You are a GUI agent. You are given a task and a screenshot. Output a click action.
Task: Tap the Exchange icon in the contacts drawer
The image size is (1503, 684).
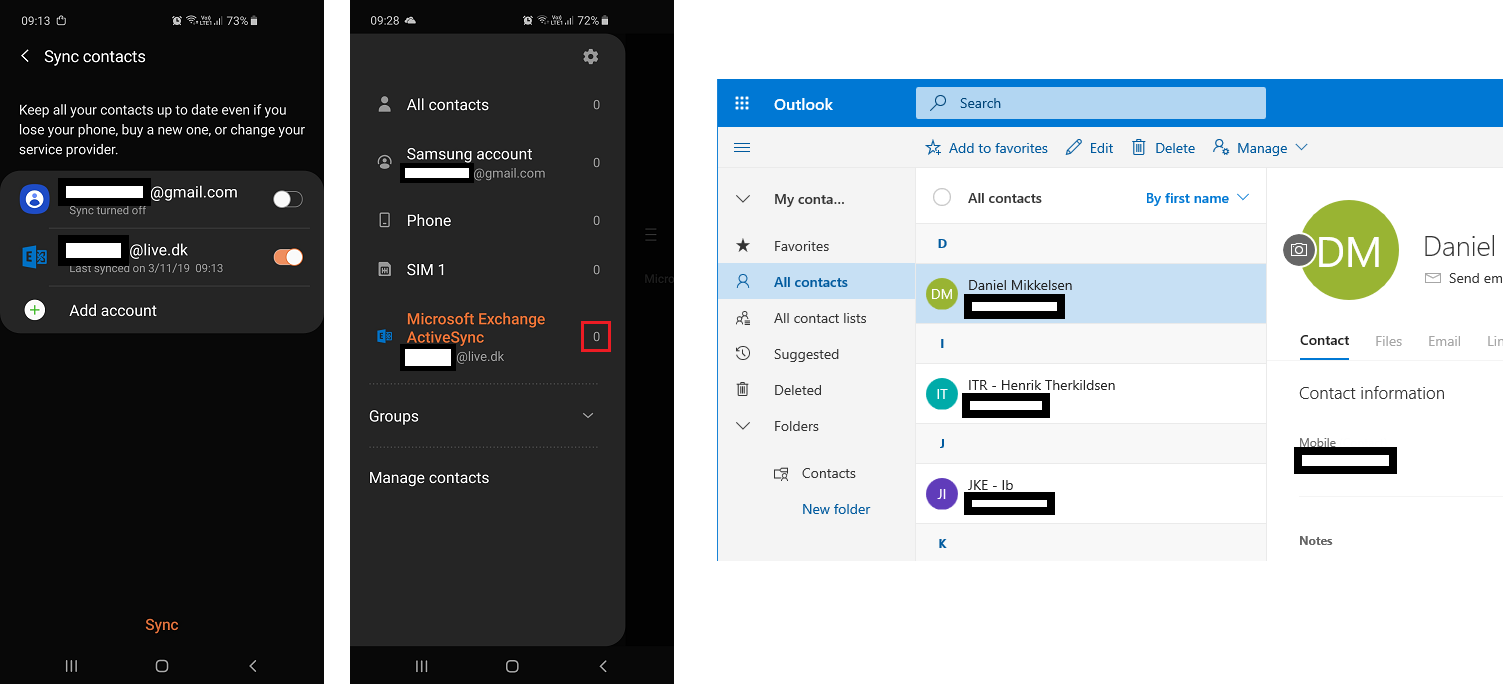(384, 337)
